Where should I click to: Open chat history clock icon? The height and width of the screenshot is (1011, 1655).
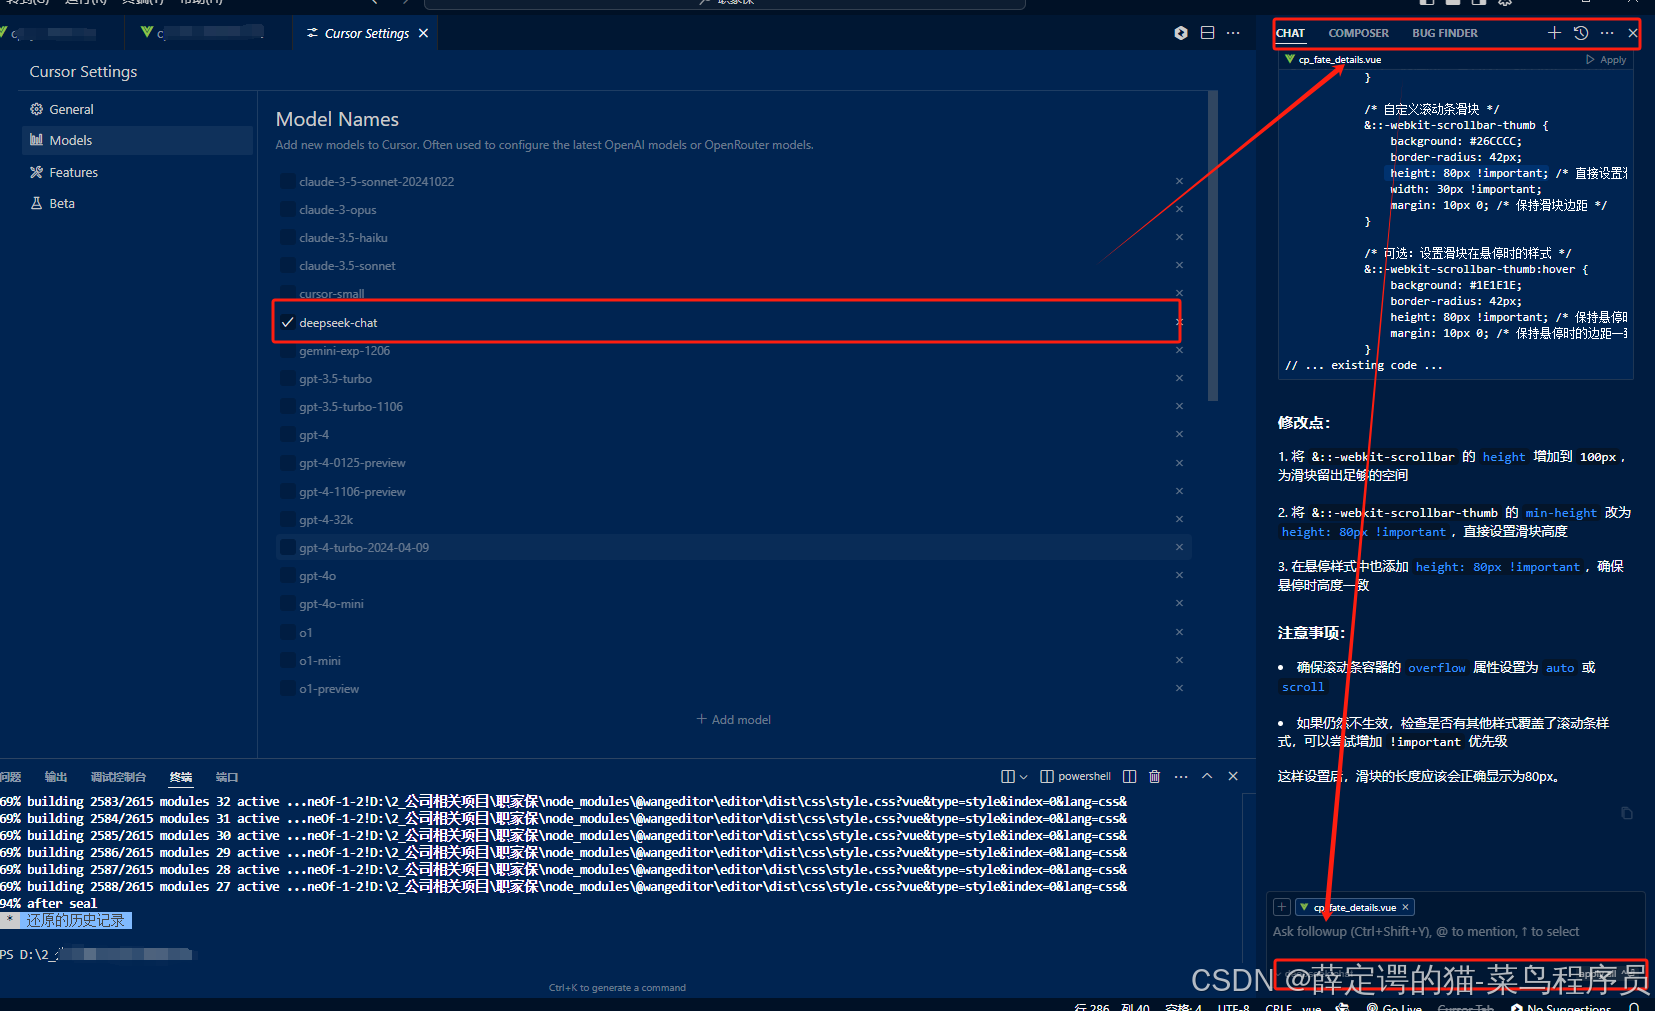click(1581, 33)
